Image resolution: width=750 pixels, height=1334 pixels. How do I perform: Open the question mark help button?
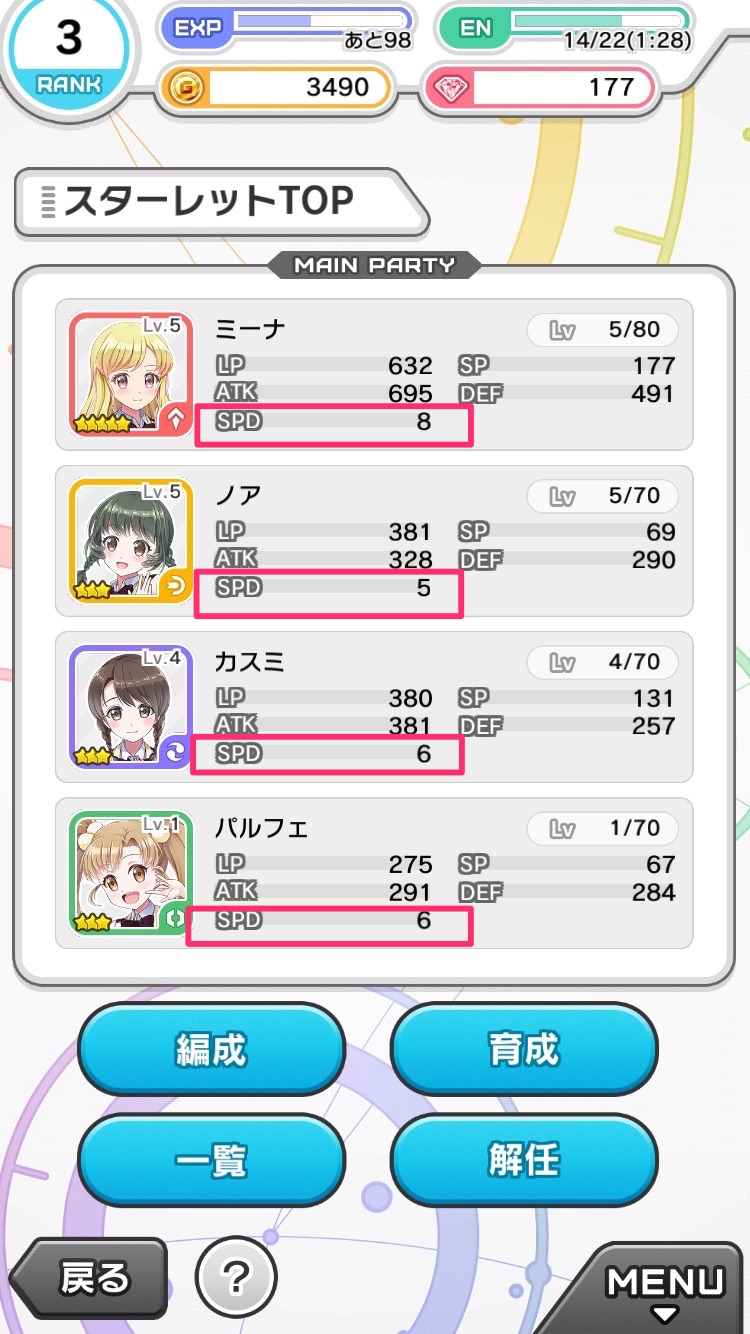click(236, 1277)
